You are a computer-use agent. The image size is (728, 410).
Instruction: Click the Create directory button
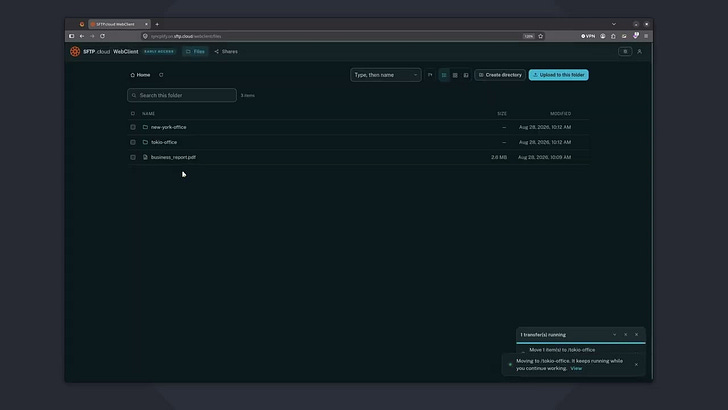pos(500,75)
